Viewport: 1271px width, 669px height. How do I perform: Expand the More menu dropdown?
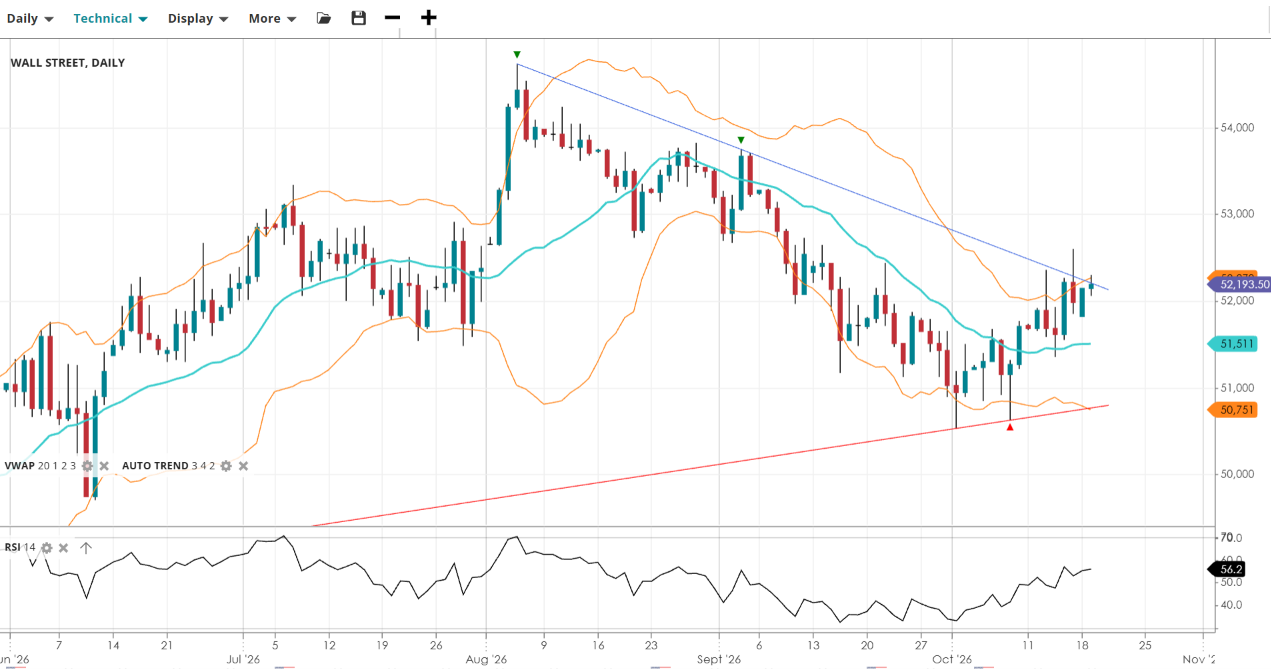272,18
